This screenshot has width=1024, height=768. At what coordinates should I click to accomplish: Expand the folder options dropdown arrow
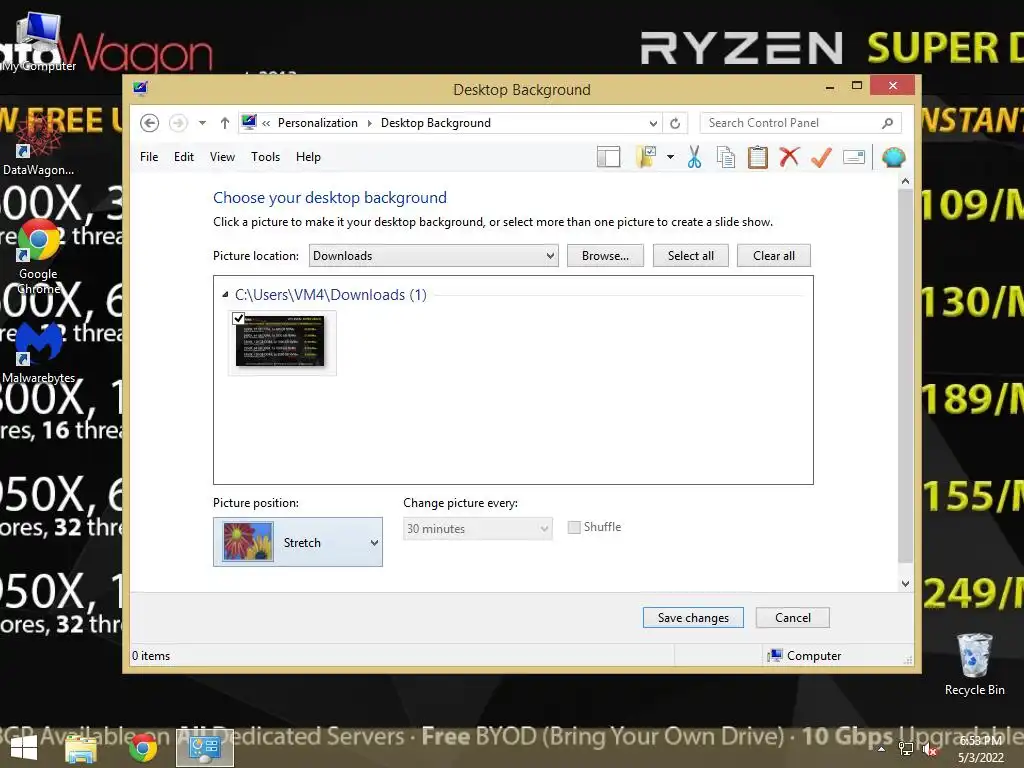coord(670,157)
